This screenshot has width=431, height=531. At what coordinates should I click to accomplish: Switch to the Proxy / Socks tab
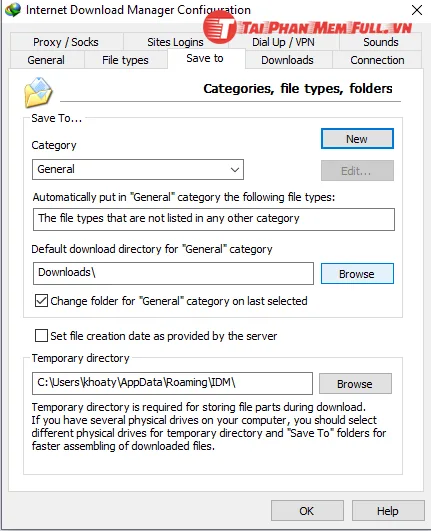(66, 42)
